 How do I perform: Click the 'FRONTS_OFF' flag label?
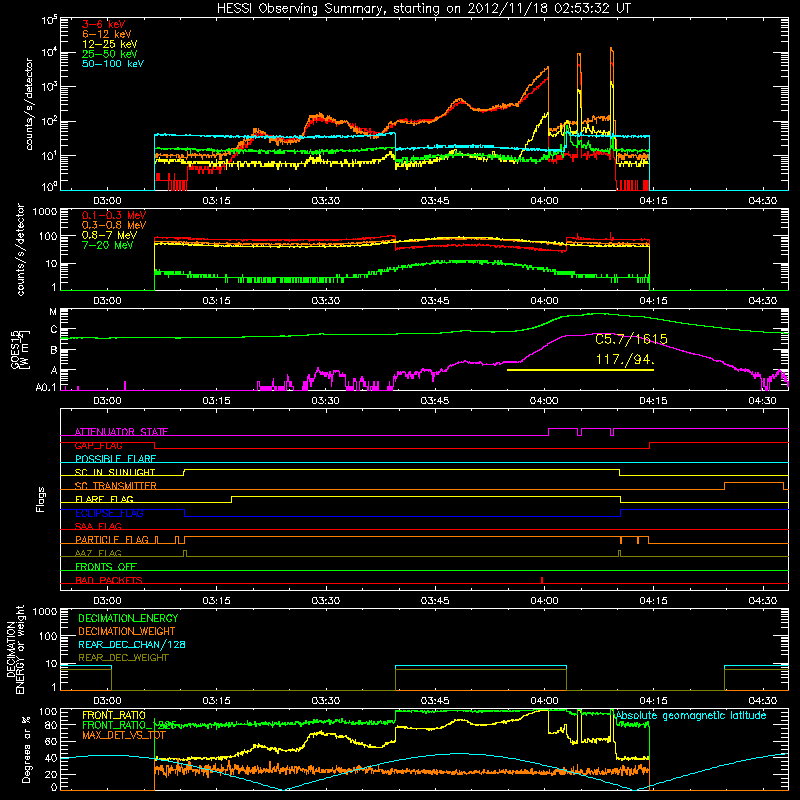106,566
